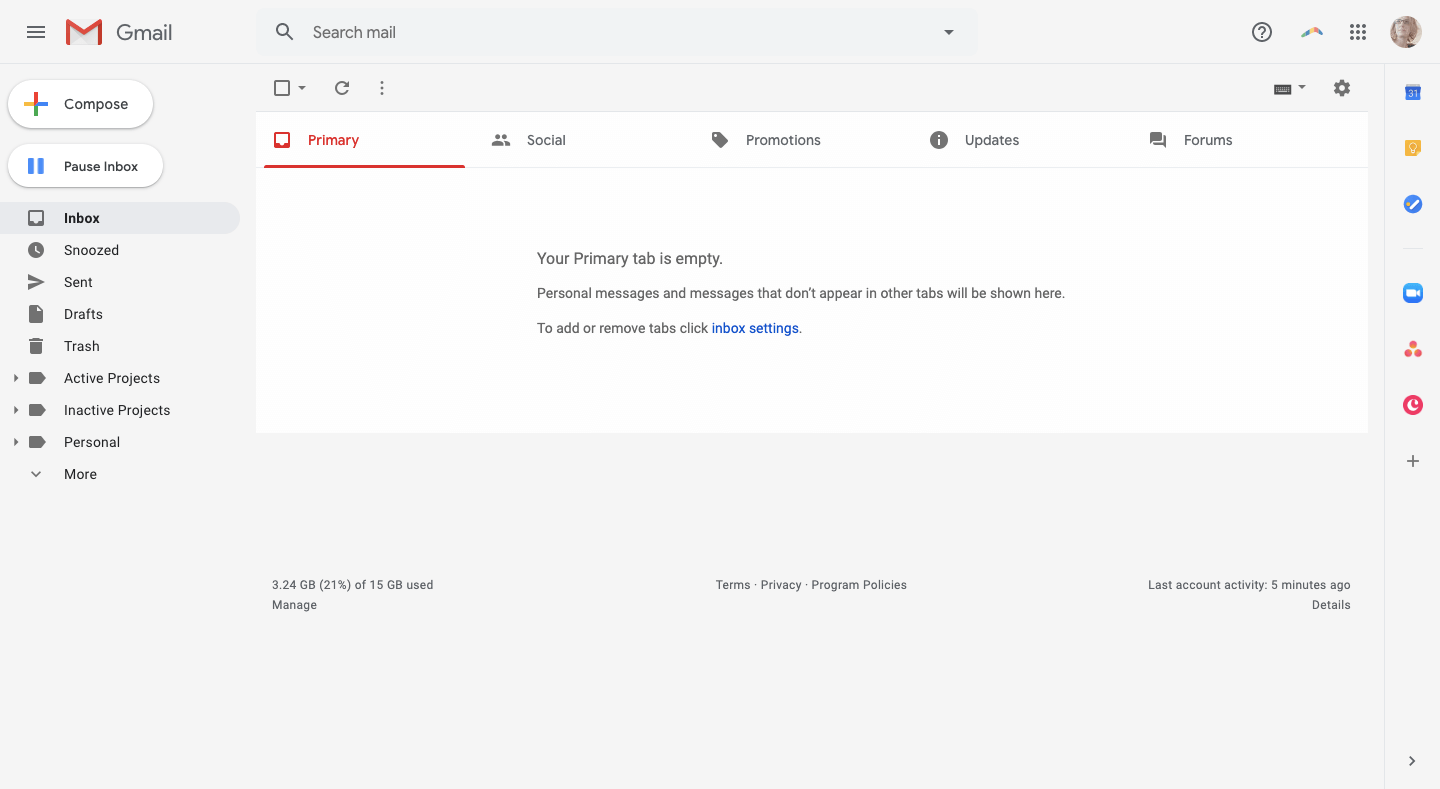The image size is (1440, 789).
Task: Expand the Active Projects label arrow
Action: tap(15, 378)
